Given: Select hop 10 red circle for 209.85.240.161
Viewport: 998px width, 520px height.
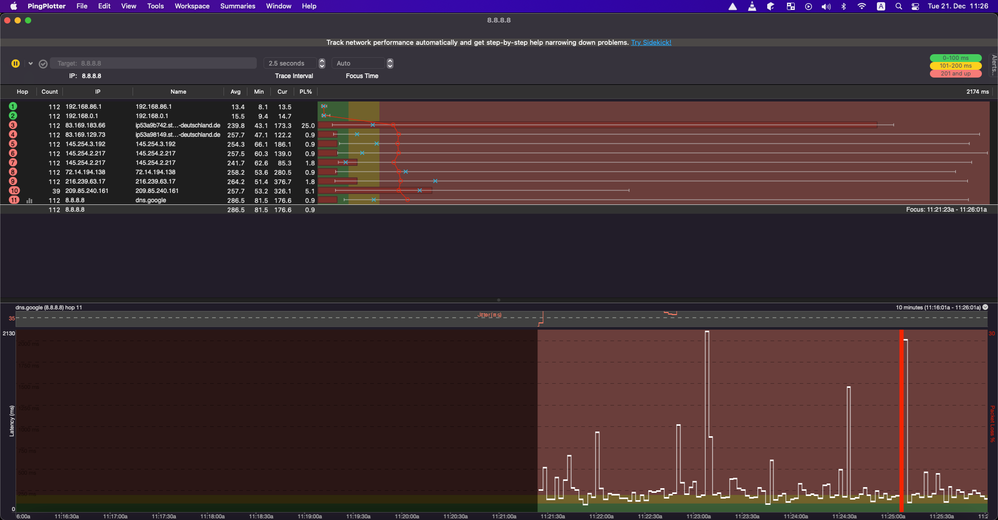Looking at the screenshot, I should 14,190.
